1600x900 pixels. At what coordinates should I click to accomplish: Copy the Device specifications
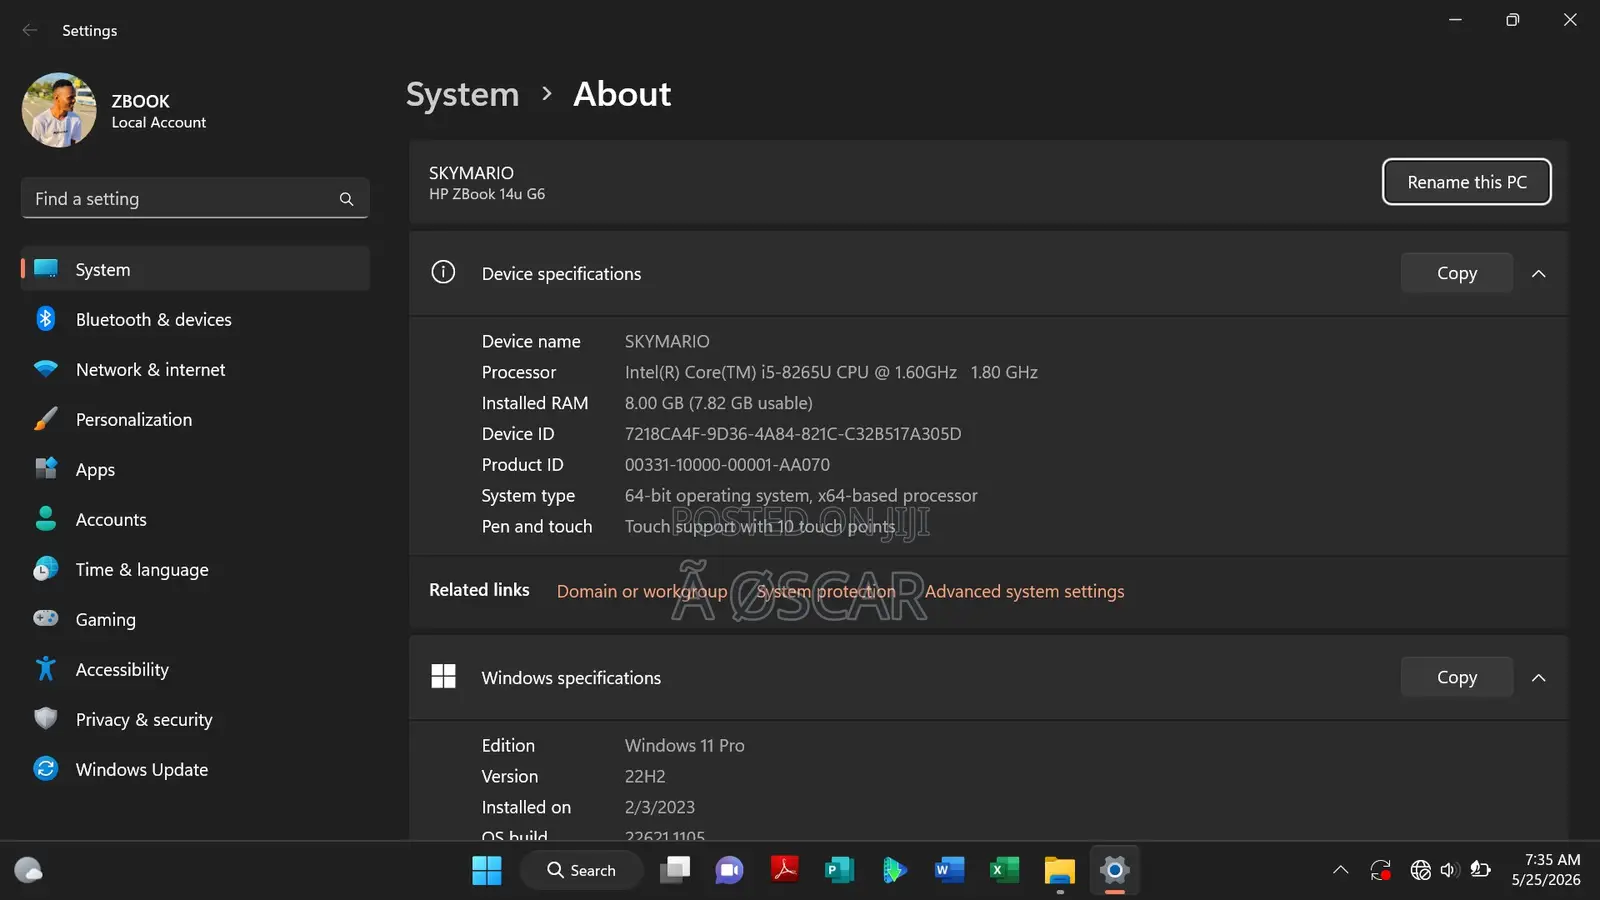(x=1457, y=273)
